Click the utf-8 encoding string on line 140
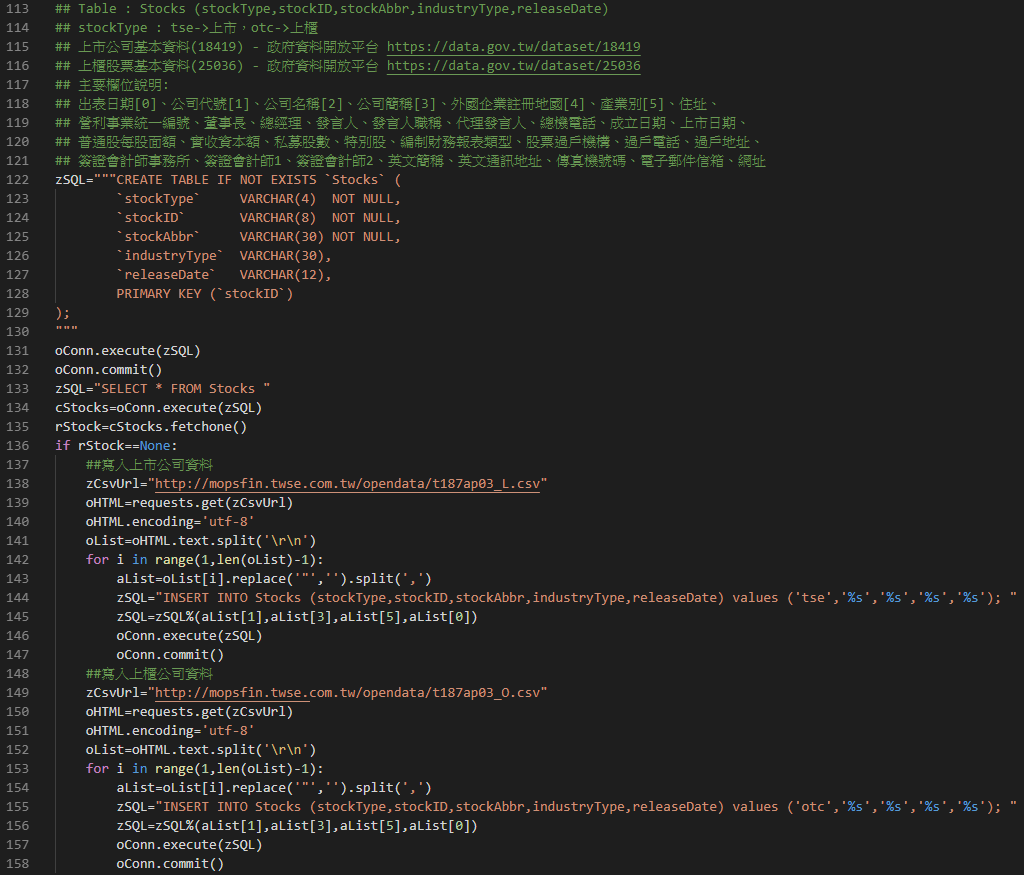Image resolution: width=1024 pixels, height=875 pixels. click(x=230, y=521)
